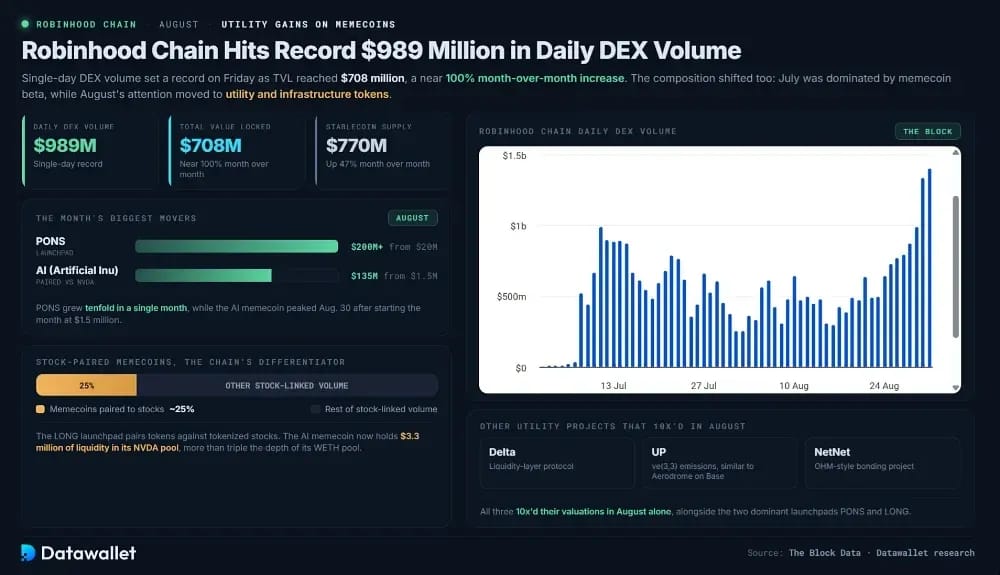
Task: Click the $0 y-axis label
Action: pos(521,368)
